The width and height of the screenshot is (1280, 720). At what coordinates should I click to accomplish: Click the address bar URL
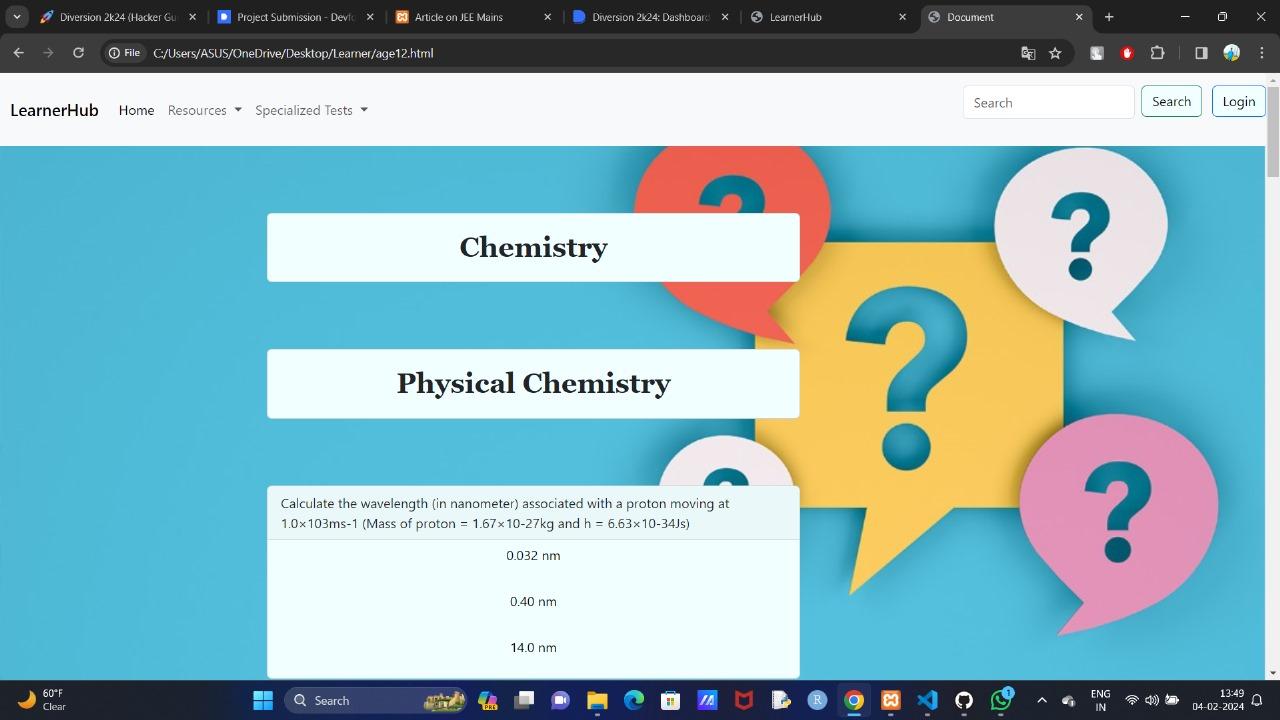tap(293, 53)
